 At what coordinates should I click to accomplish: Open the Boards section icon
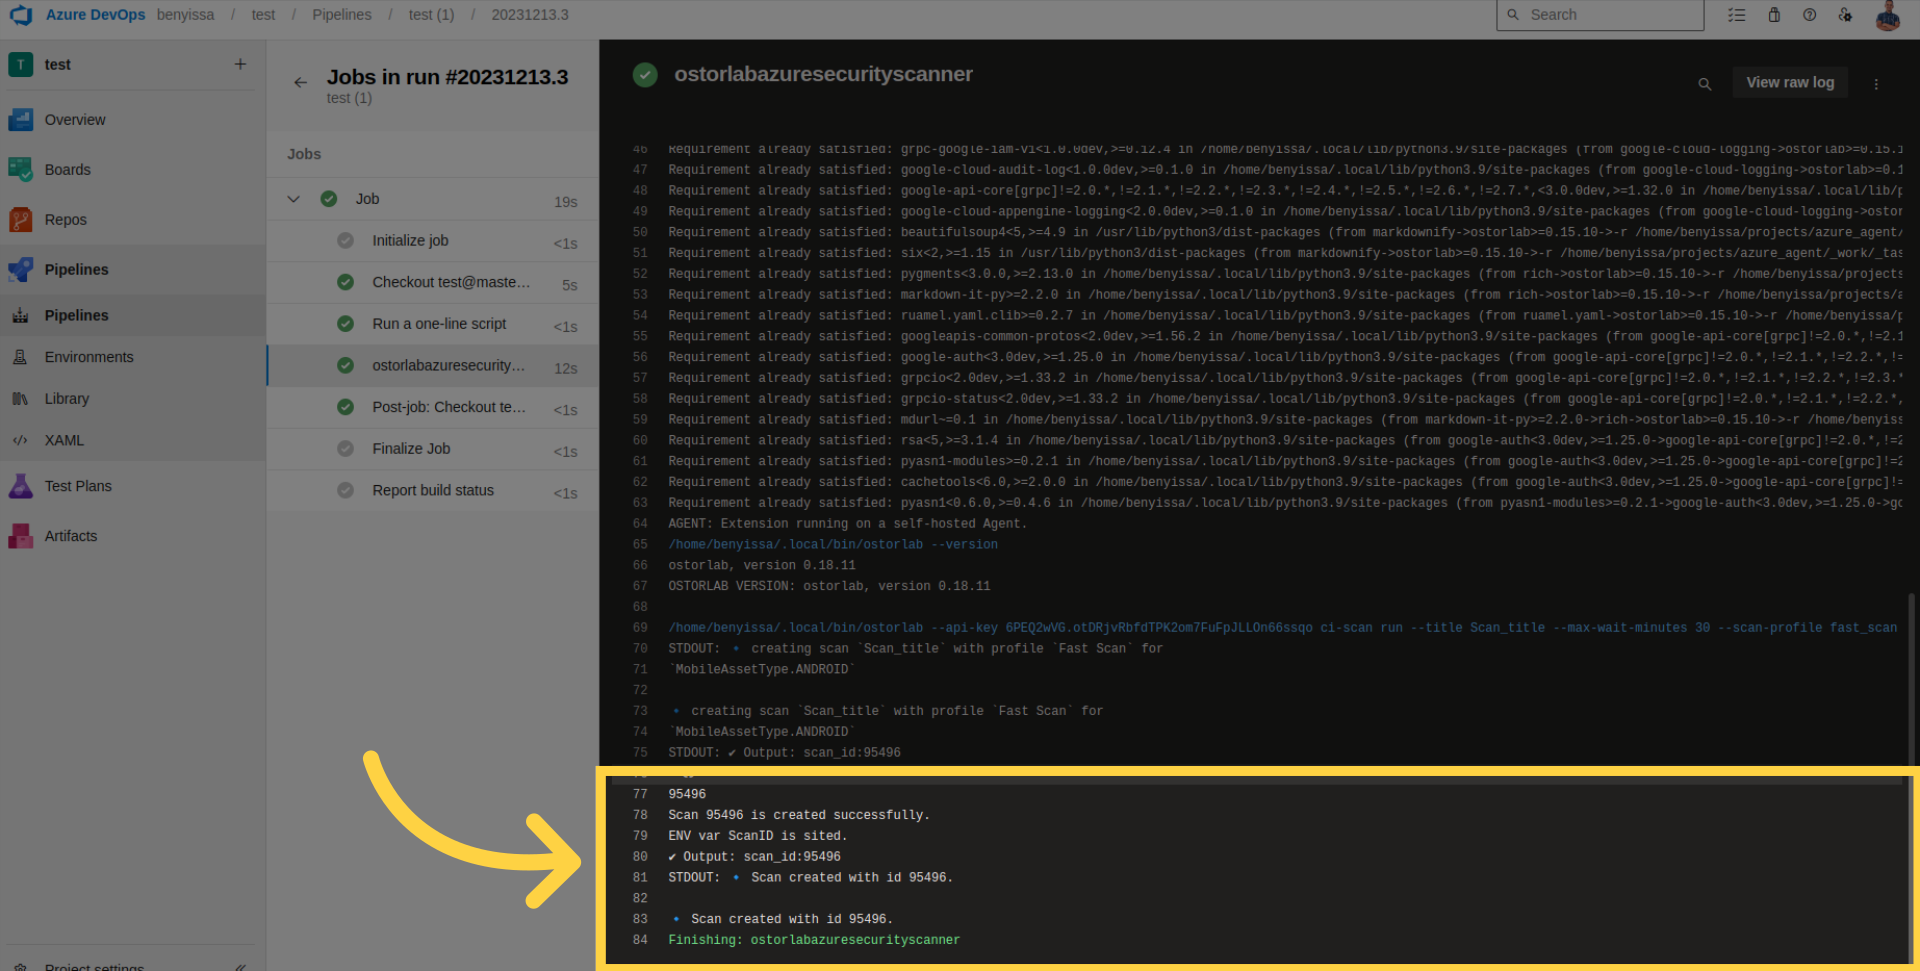coord(20,169)
